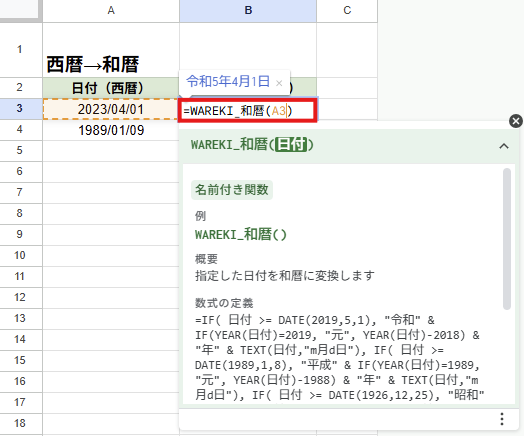The image size is (524, 436).
Task: Click the 数式の定義 heading
Action: [x=224, y=303]
